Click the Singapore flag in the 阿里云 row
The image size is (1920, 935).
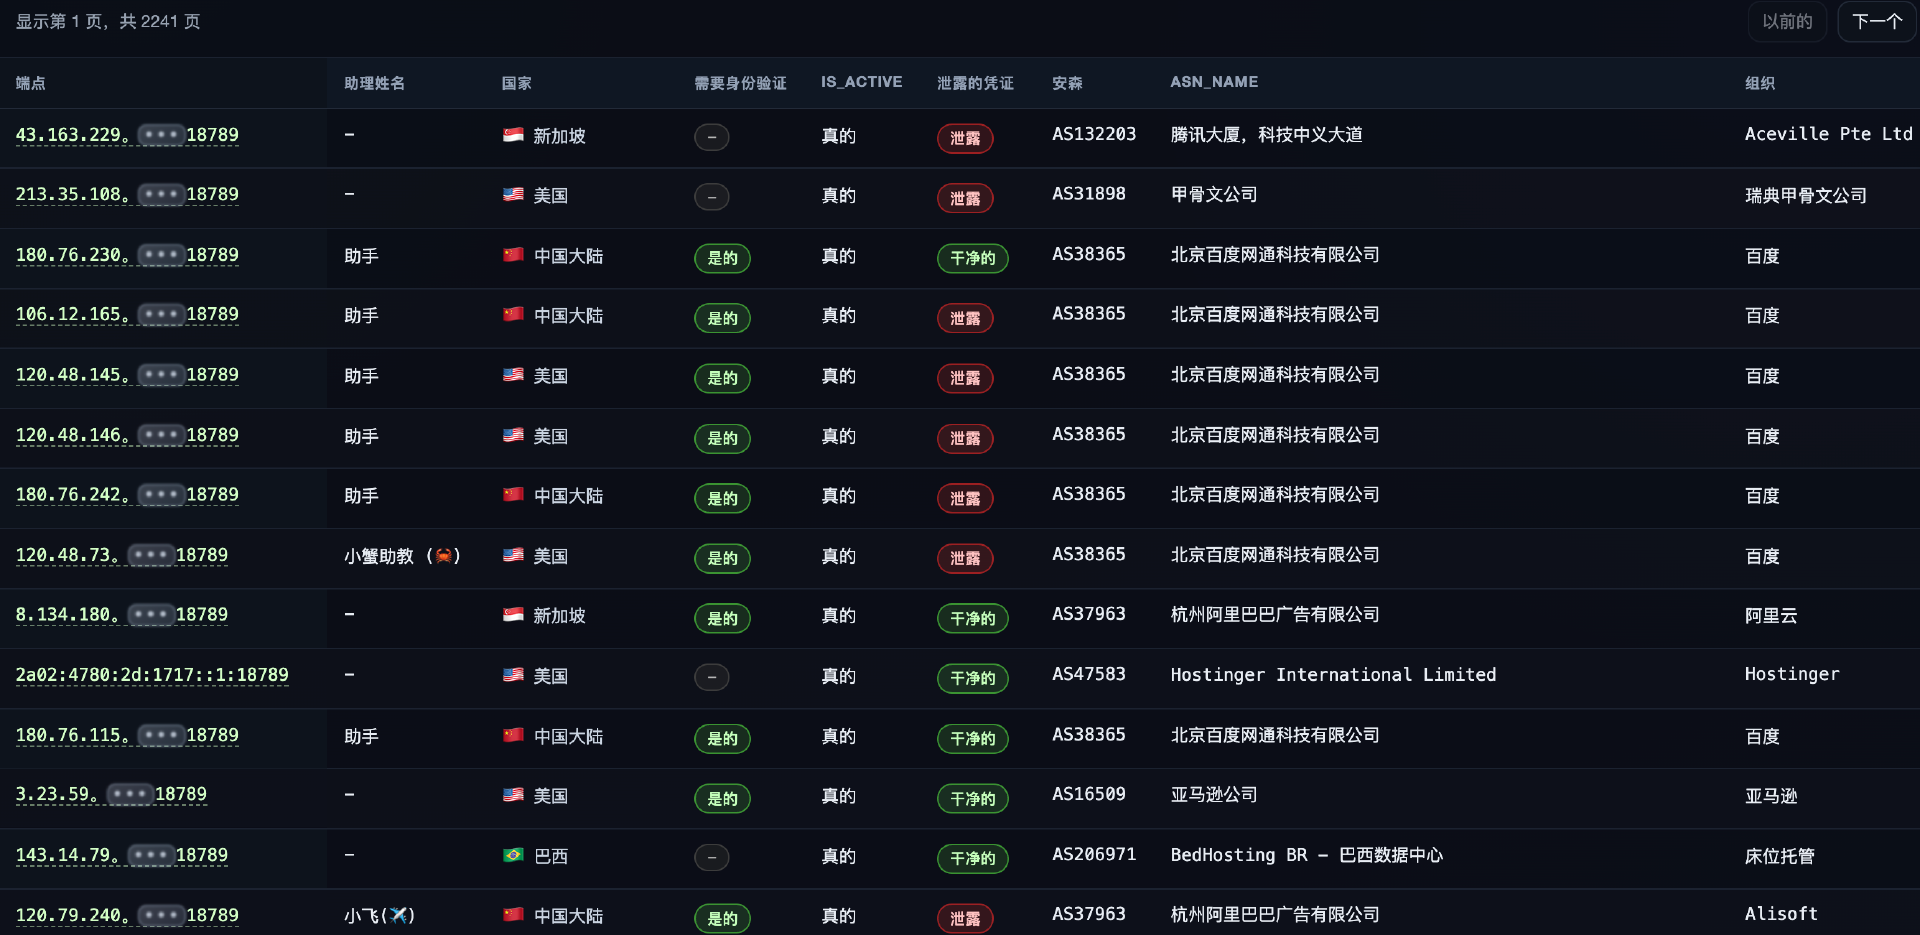pos(513,616)
